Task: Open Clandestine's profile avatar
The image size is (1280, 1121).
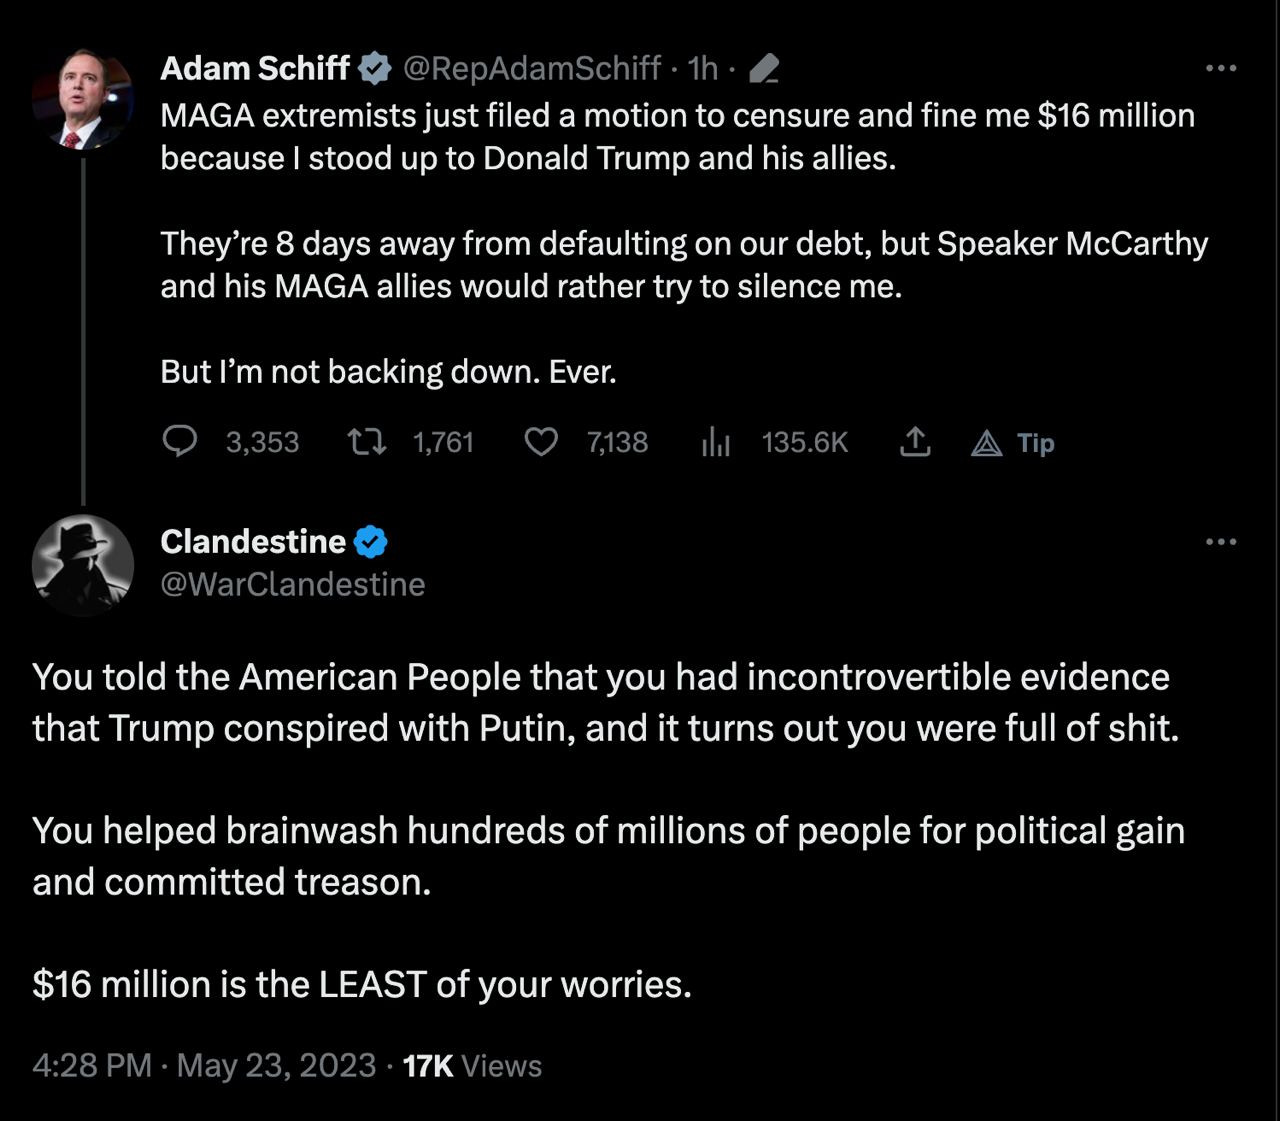Action: pyautogui.click(x=82, y=565)
